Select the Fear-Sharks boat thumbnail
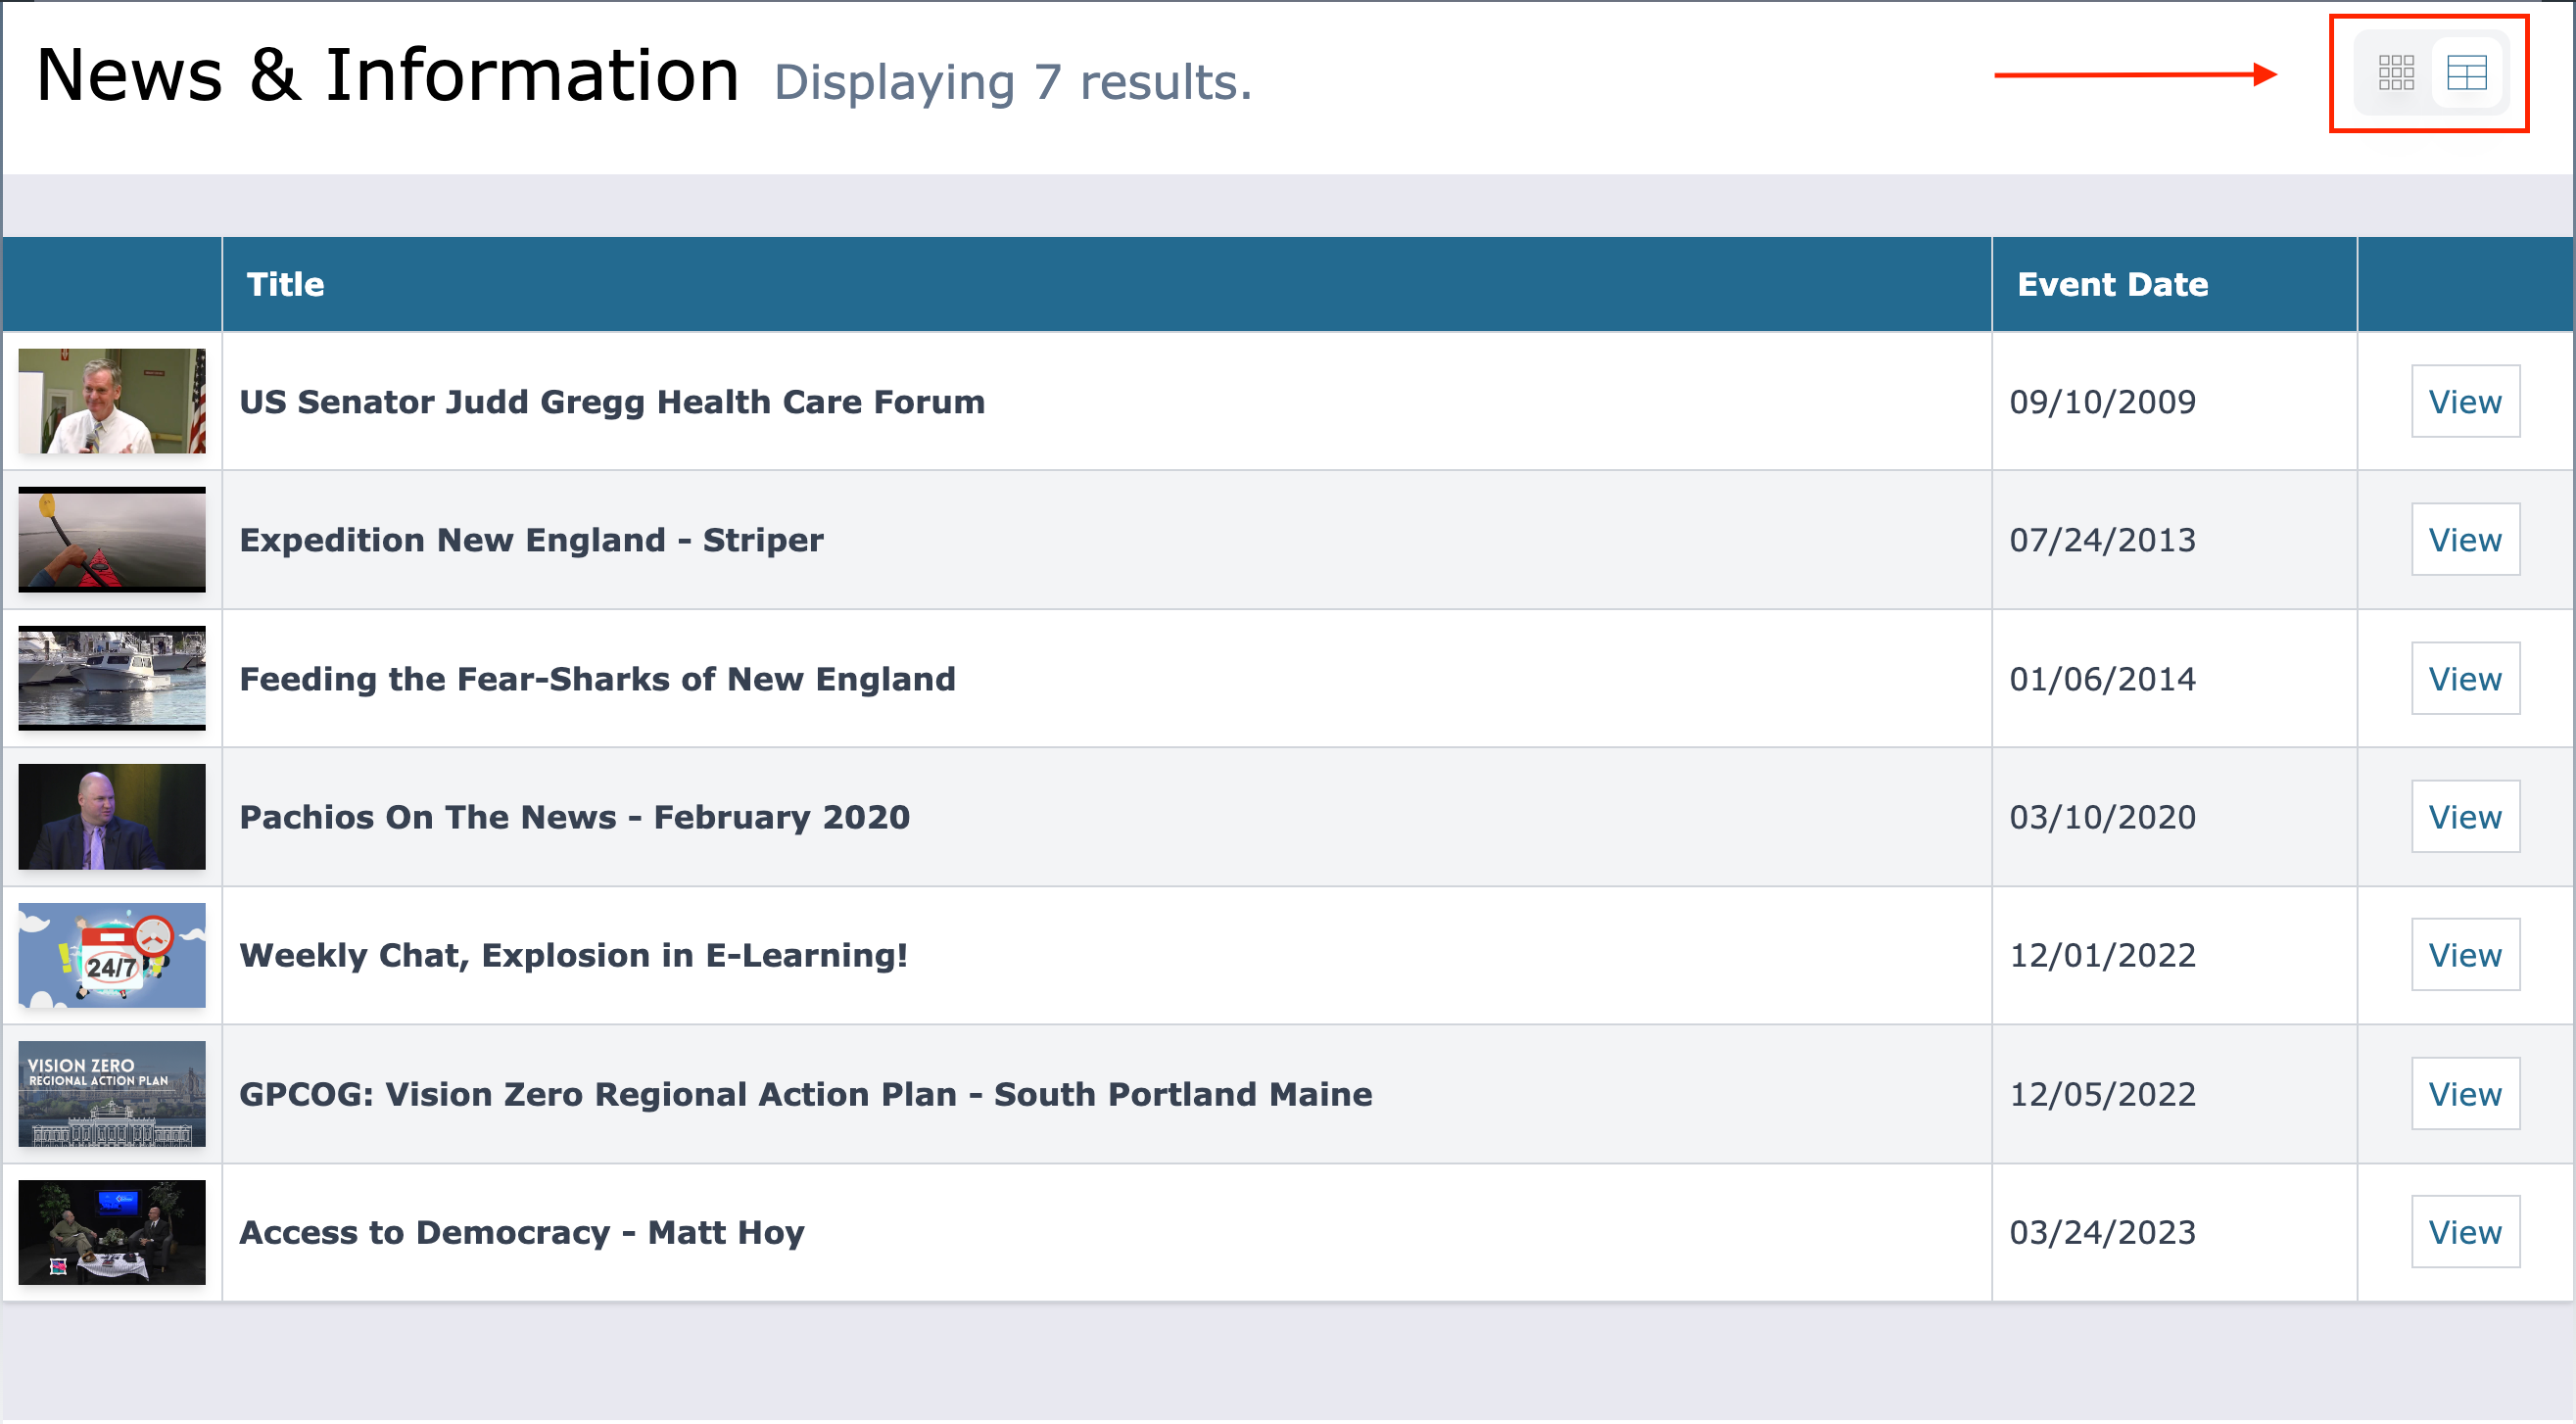2576x1424 pixels. [112, 678]
